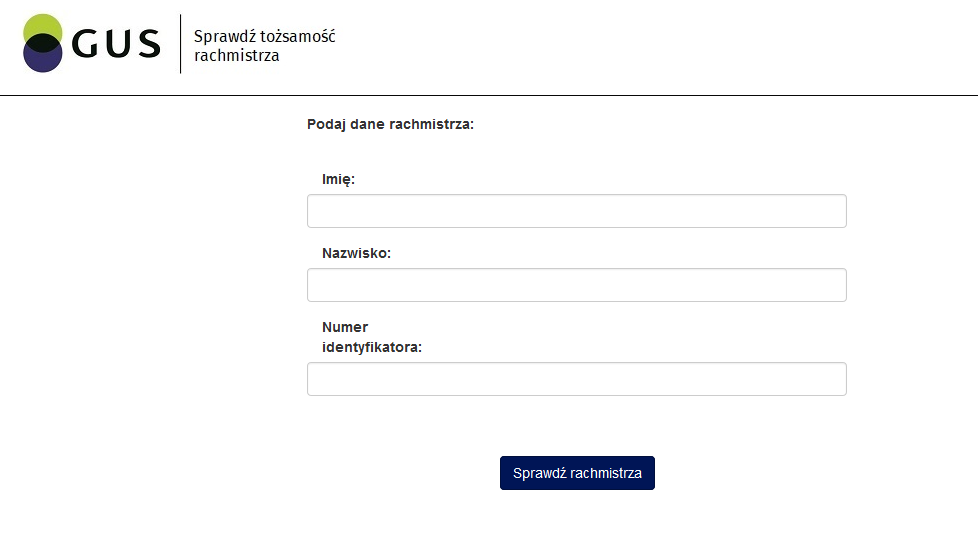Click the green top circle of logo
978x540 pixels.
point(42,24)
